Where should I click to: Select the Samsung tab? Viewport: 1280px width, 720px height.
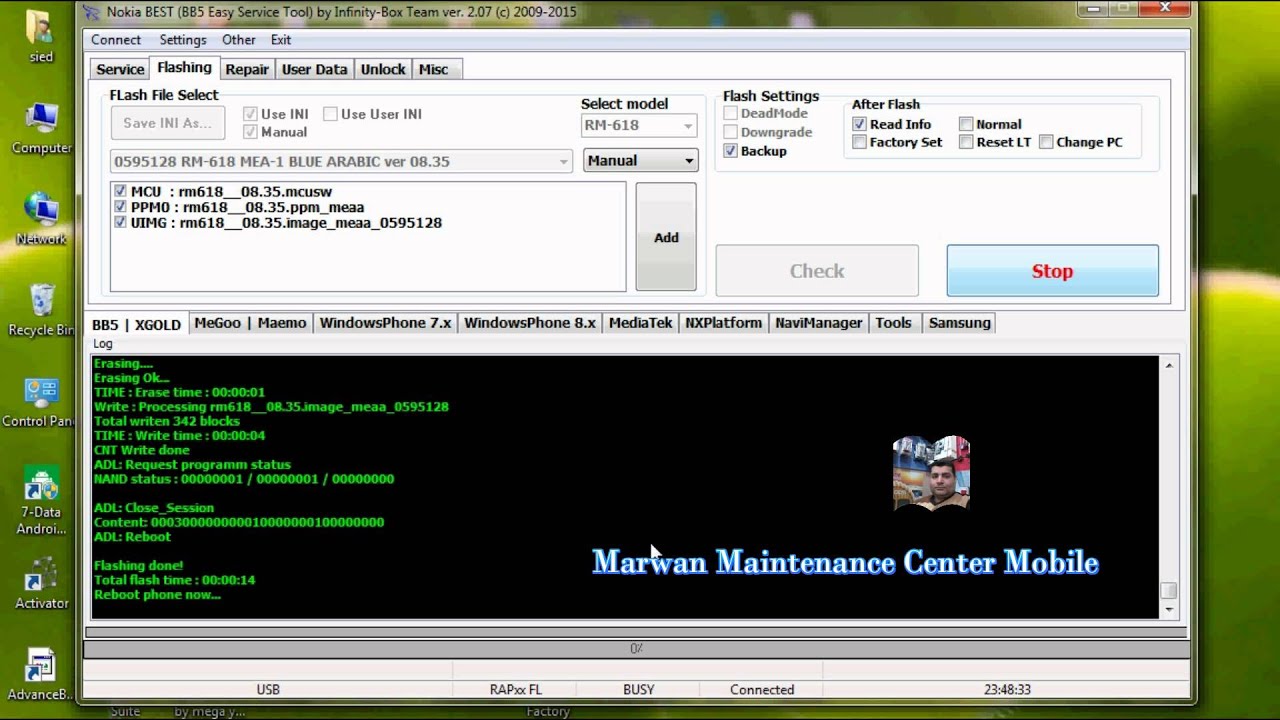959,323
